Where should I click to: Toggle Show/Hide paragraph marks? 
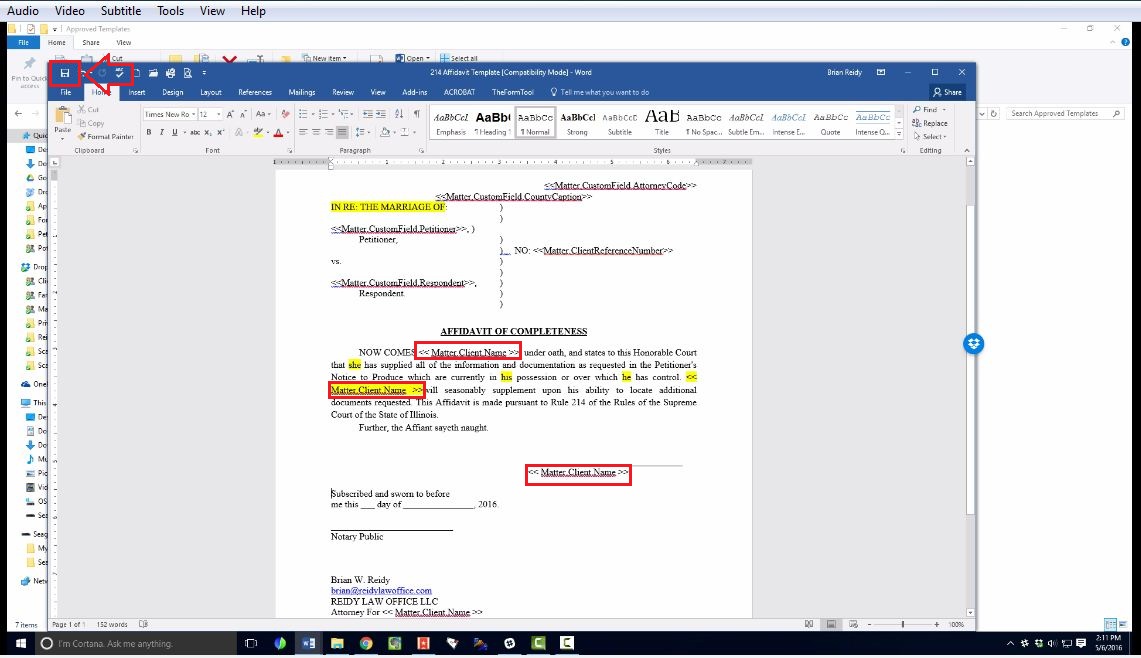point(417,114)
